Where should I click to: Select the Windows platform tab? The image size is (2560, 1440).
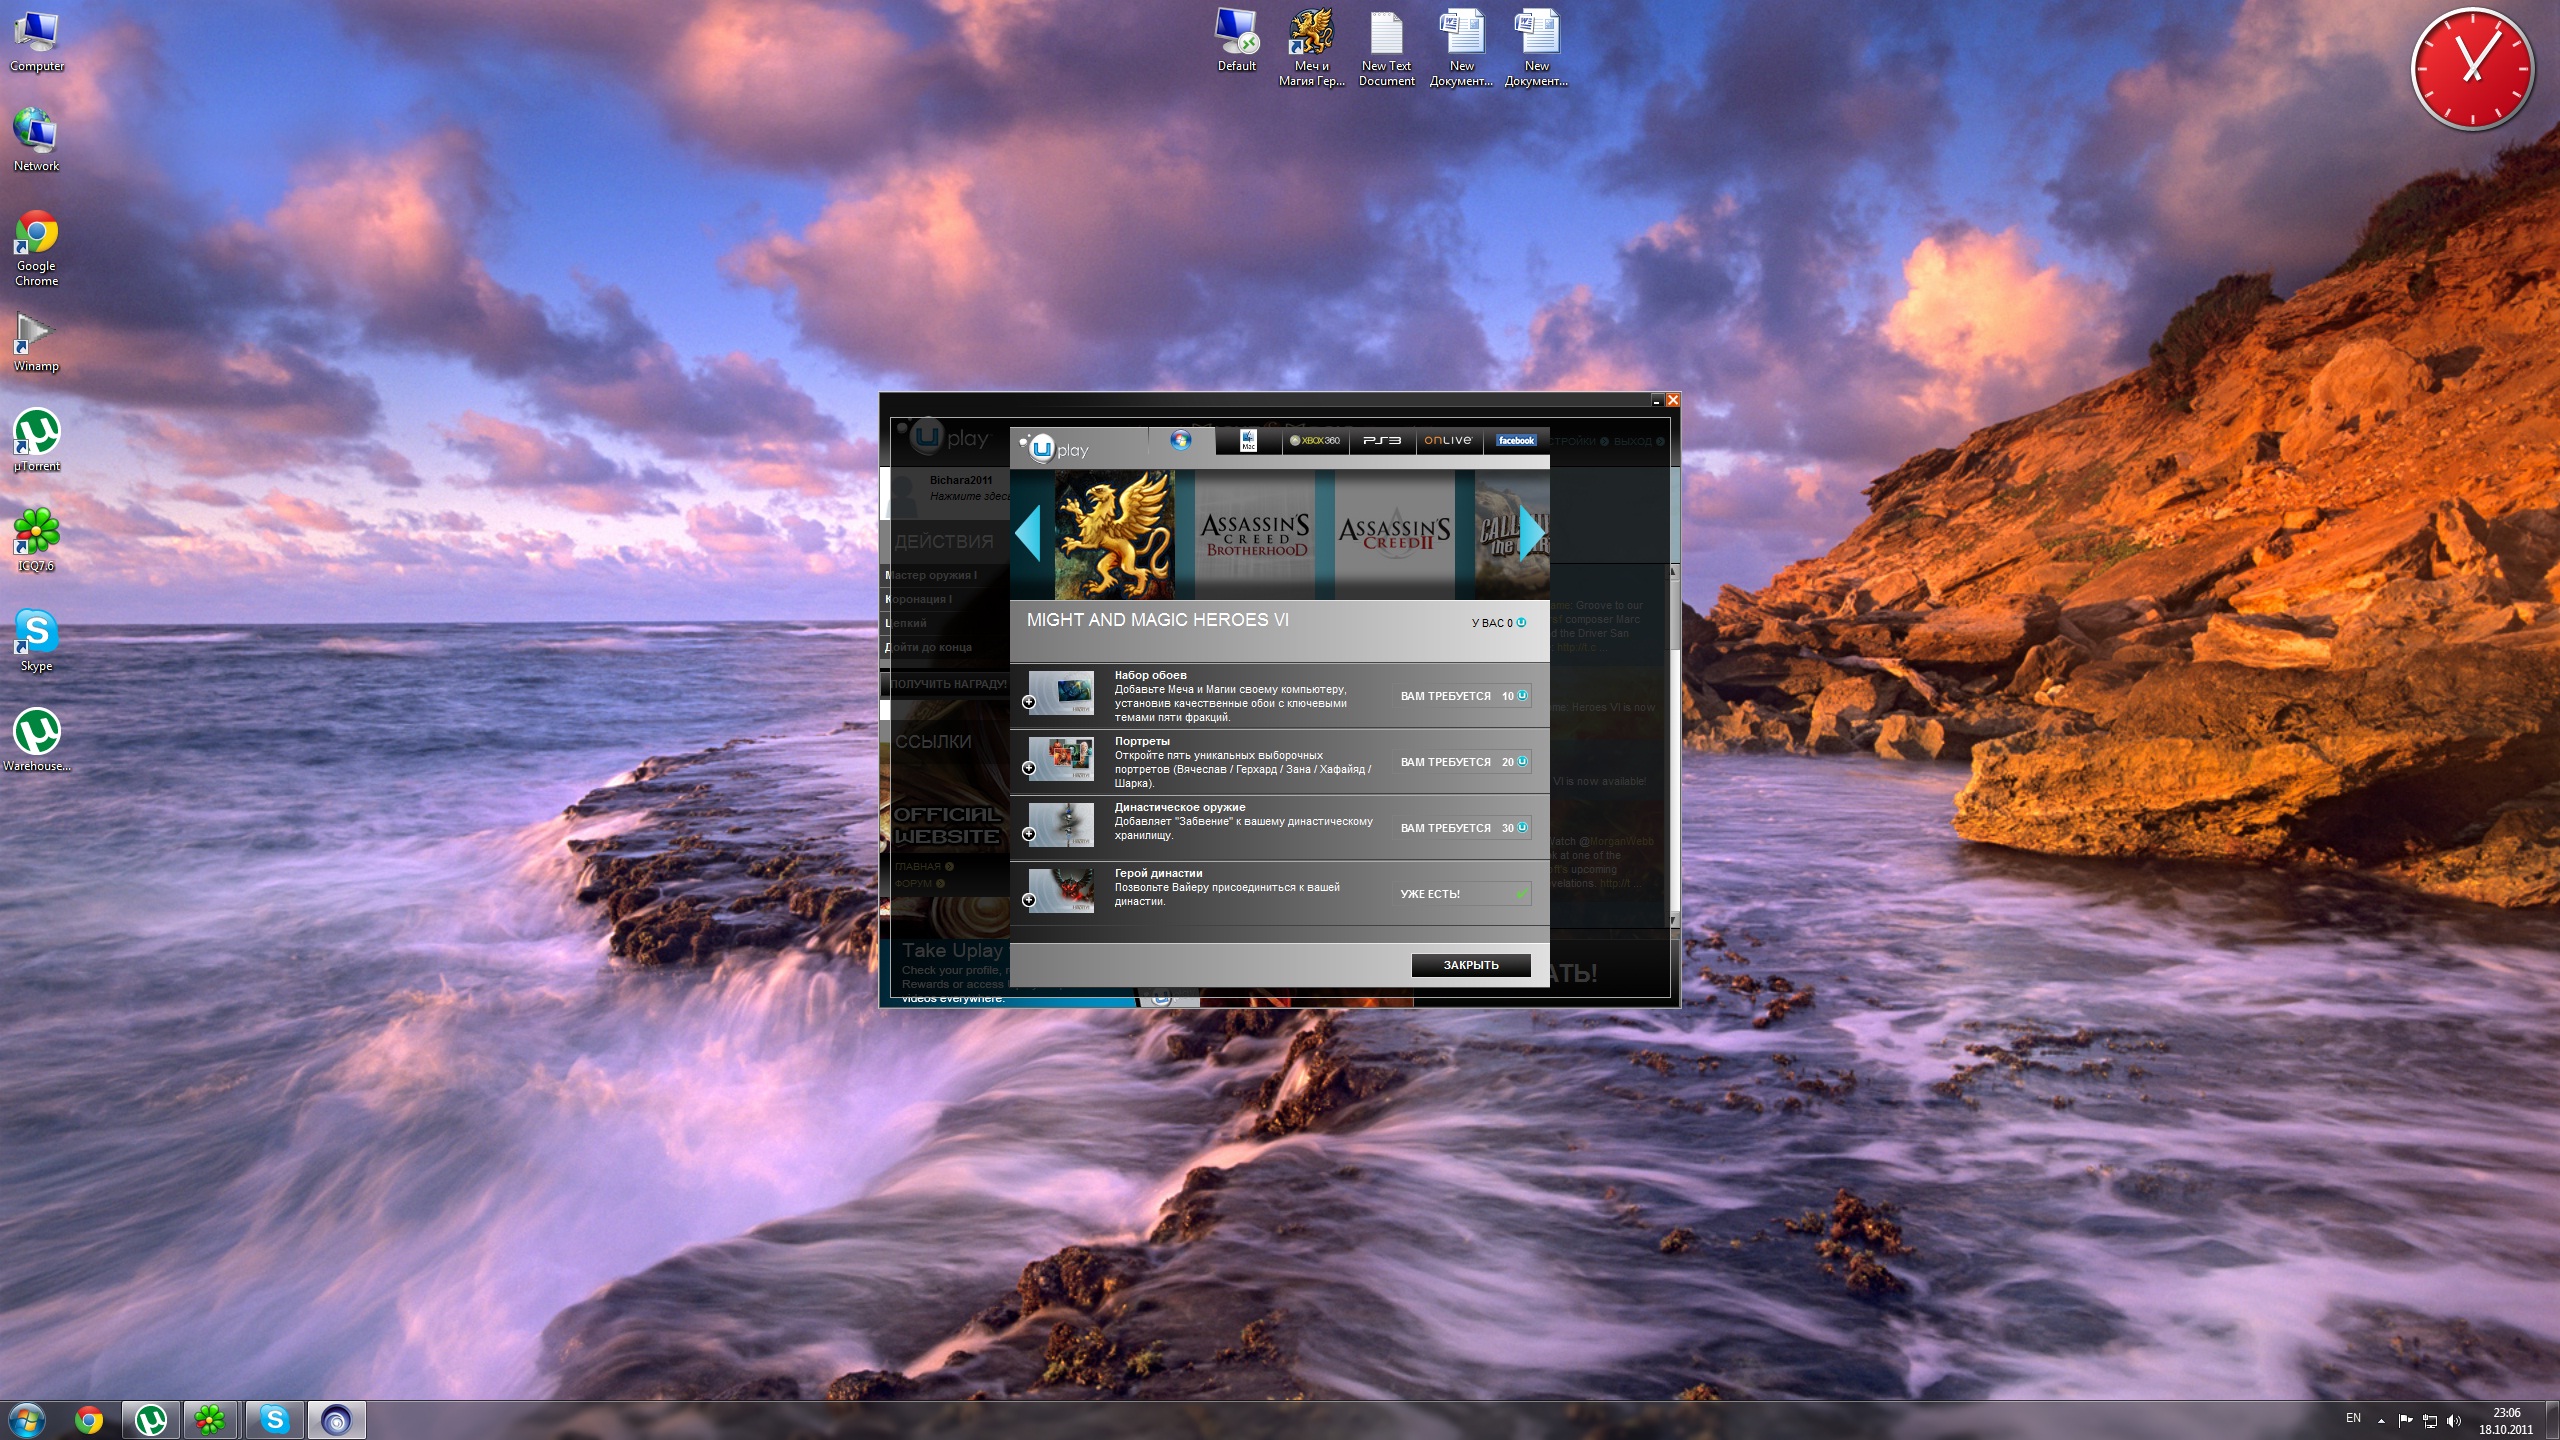coord(1181,441)
